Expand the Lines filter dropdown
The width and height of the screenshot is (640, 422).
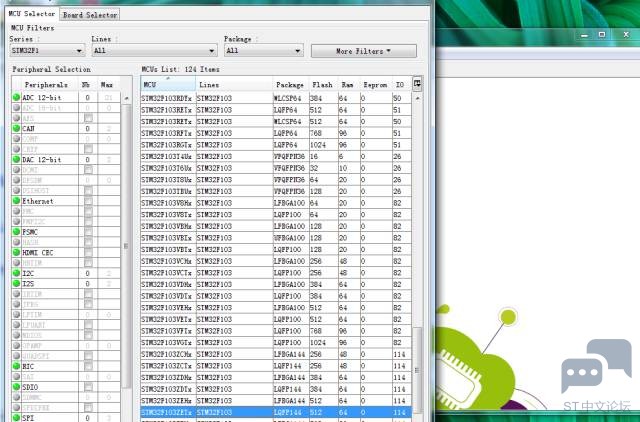click(154, 51)
